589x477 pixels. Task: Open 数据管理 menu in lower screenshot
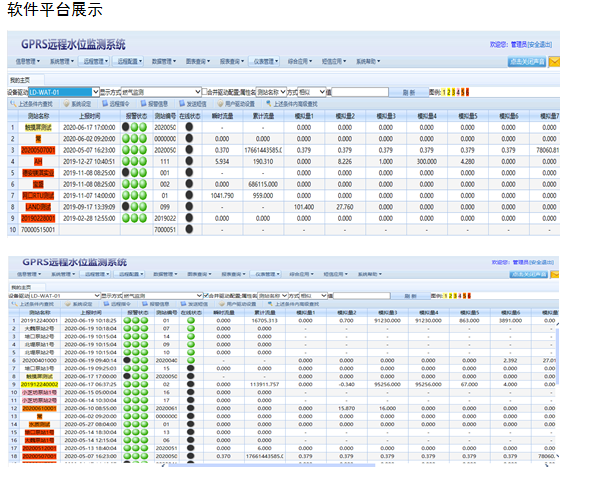[165, 274]
